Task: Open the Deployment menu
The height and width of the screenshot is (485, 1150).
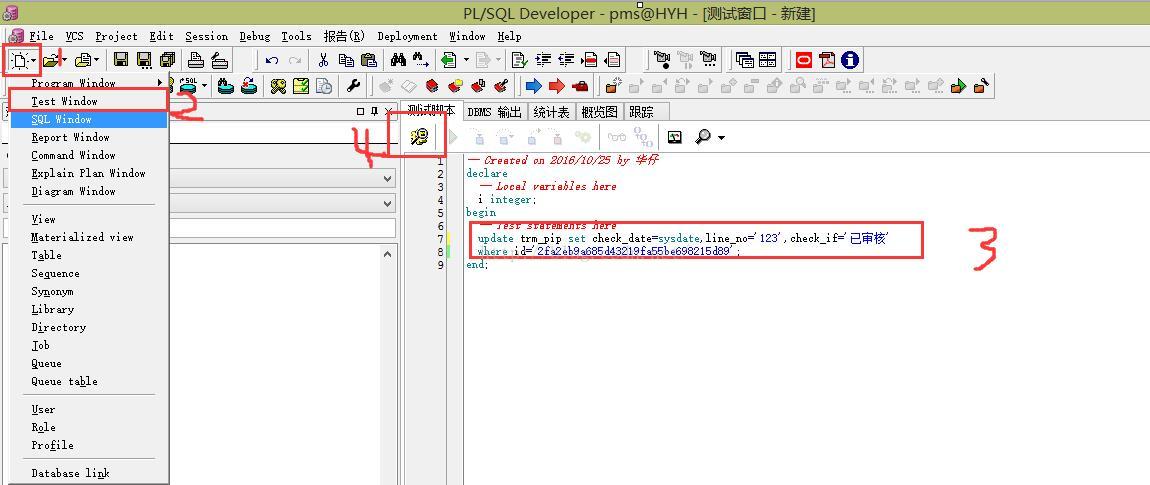Action: click(x=407, y=36)
